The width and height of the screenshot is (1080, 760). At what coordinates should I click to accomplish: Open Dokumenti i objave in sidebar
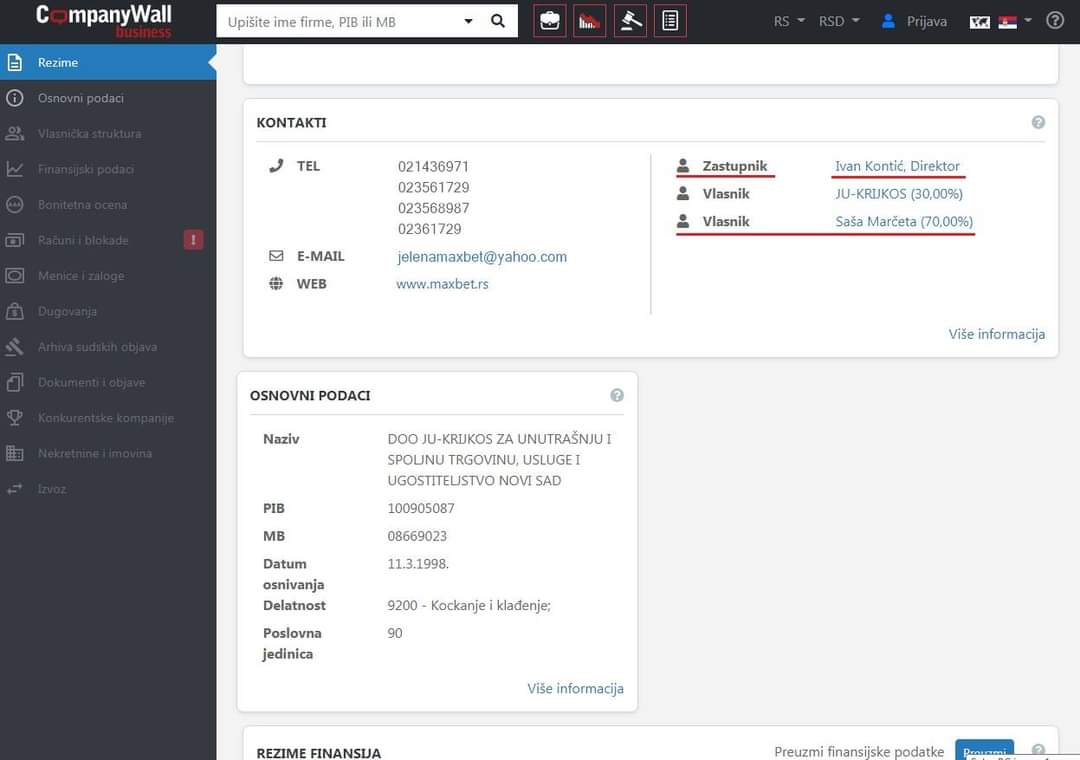point(108,382)
